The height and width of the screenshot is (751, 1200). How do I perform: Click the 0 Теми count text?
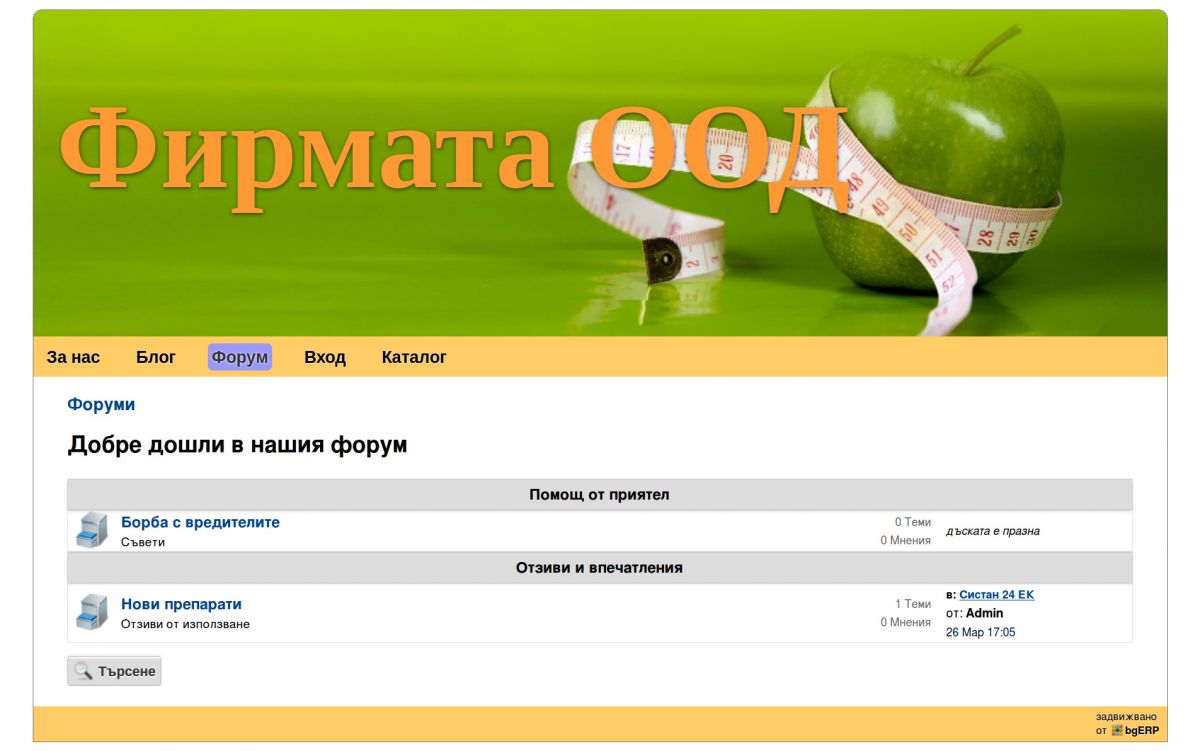(912, 522)
